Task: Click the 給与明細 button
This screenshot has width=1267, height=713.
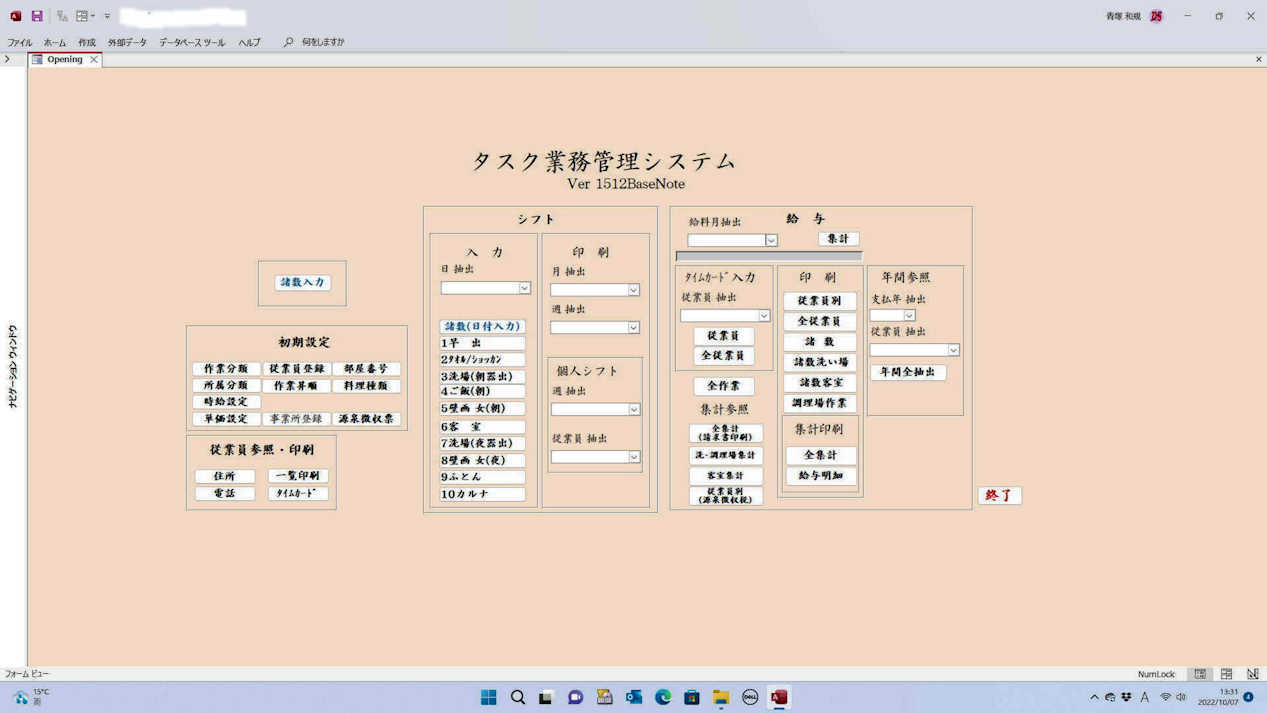Action: click(821, 476)
